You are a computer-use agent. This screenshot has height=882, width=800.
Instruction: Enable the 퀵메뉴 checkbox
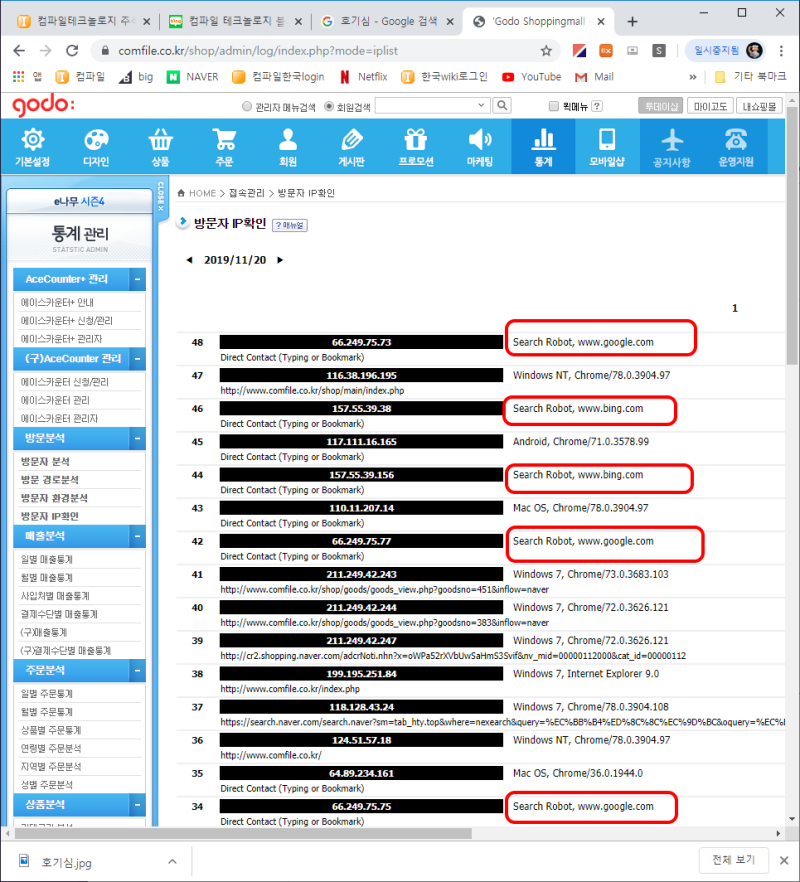pyautogui.click(x=554, y=107)
